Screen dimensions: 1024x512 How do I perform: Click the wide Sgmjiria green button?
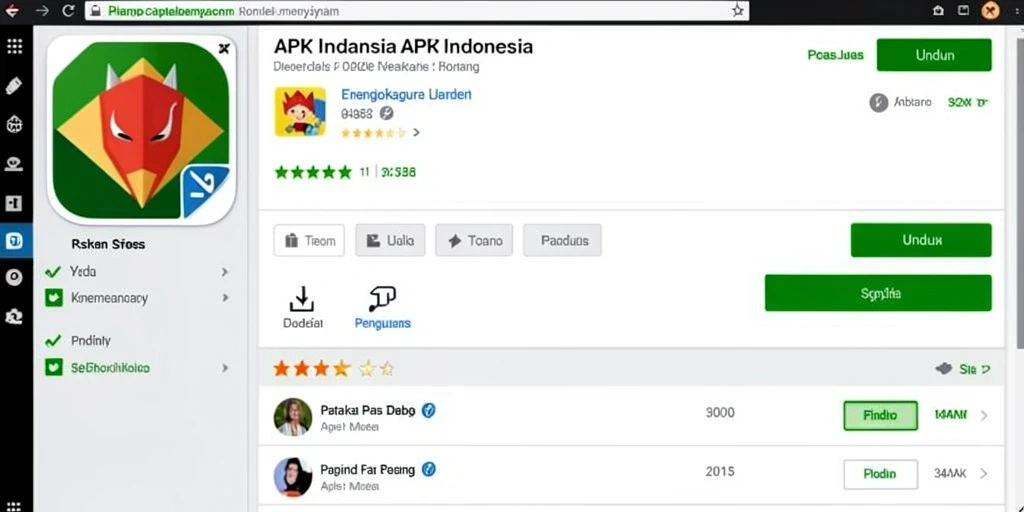[x=878, y=293]
